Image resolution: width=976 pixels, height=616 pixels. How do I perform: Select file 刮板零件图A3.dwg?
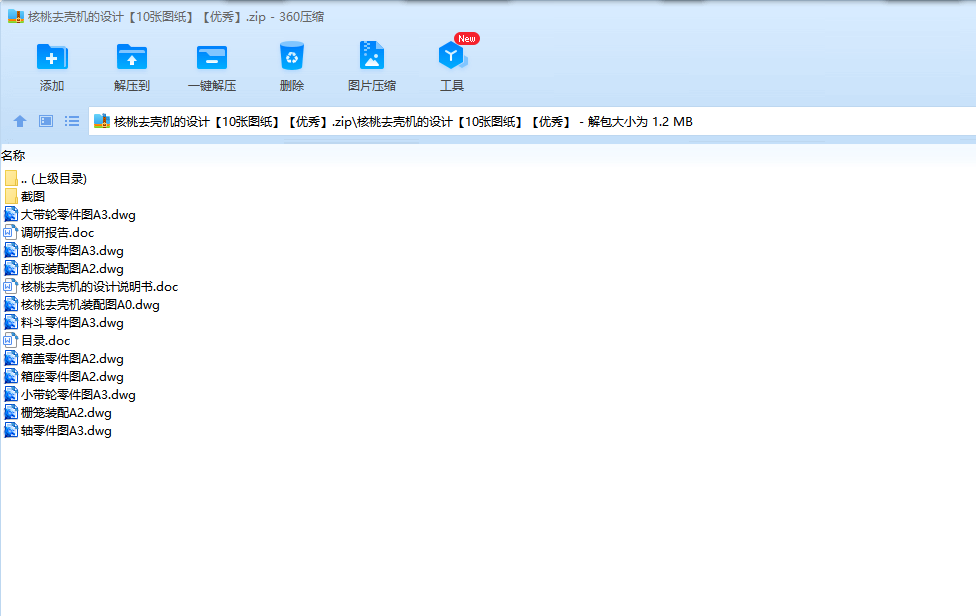(64, 251)
